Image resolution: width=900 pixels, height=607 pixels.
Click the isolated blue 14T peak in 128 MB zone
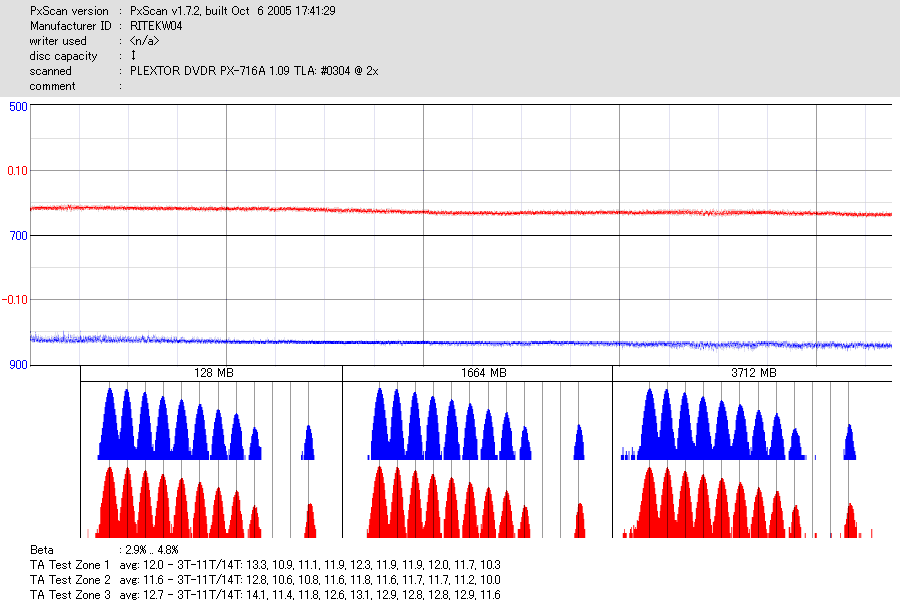308,443
